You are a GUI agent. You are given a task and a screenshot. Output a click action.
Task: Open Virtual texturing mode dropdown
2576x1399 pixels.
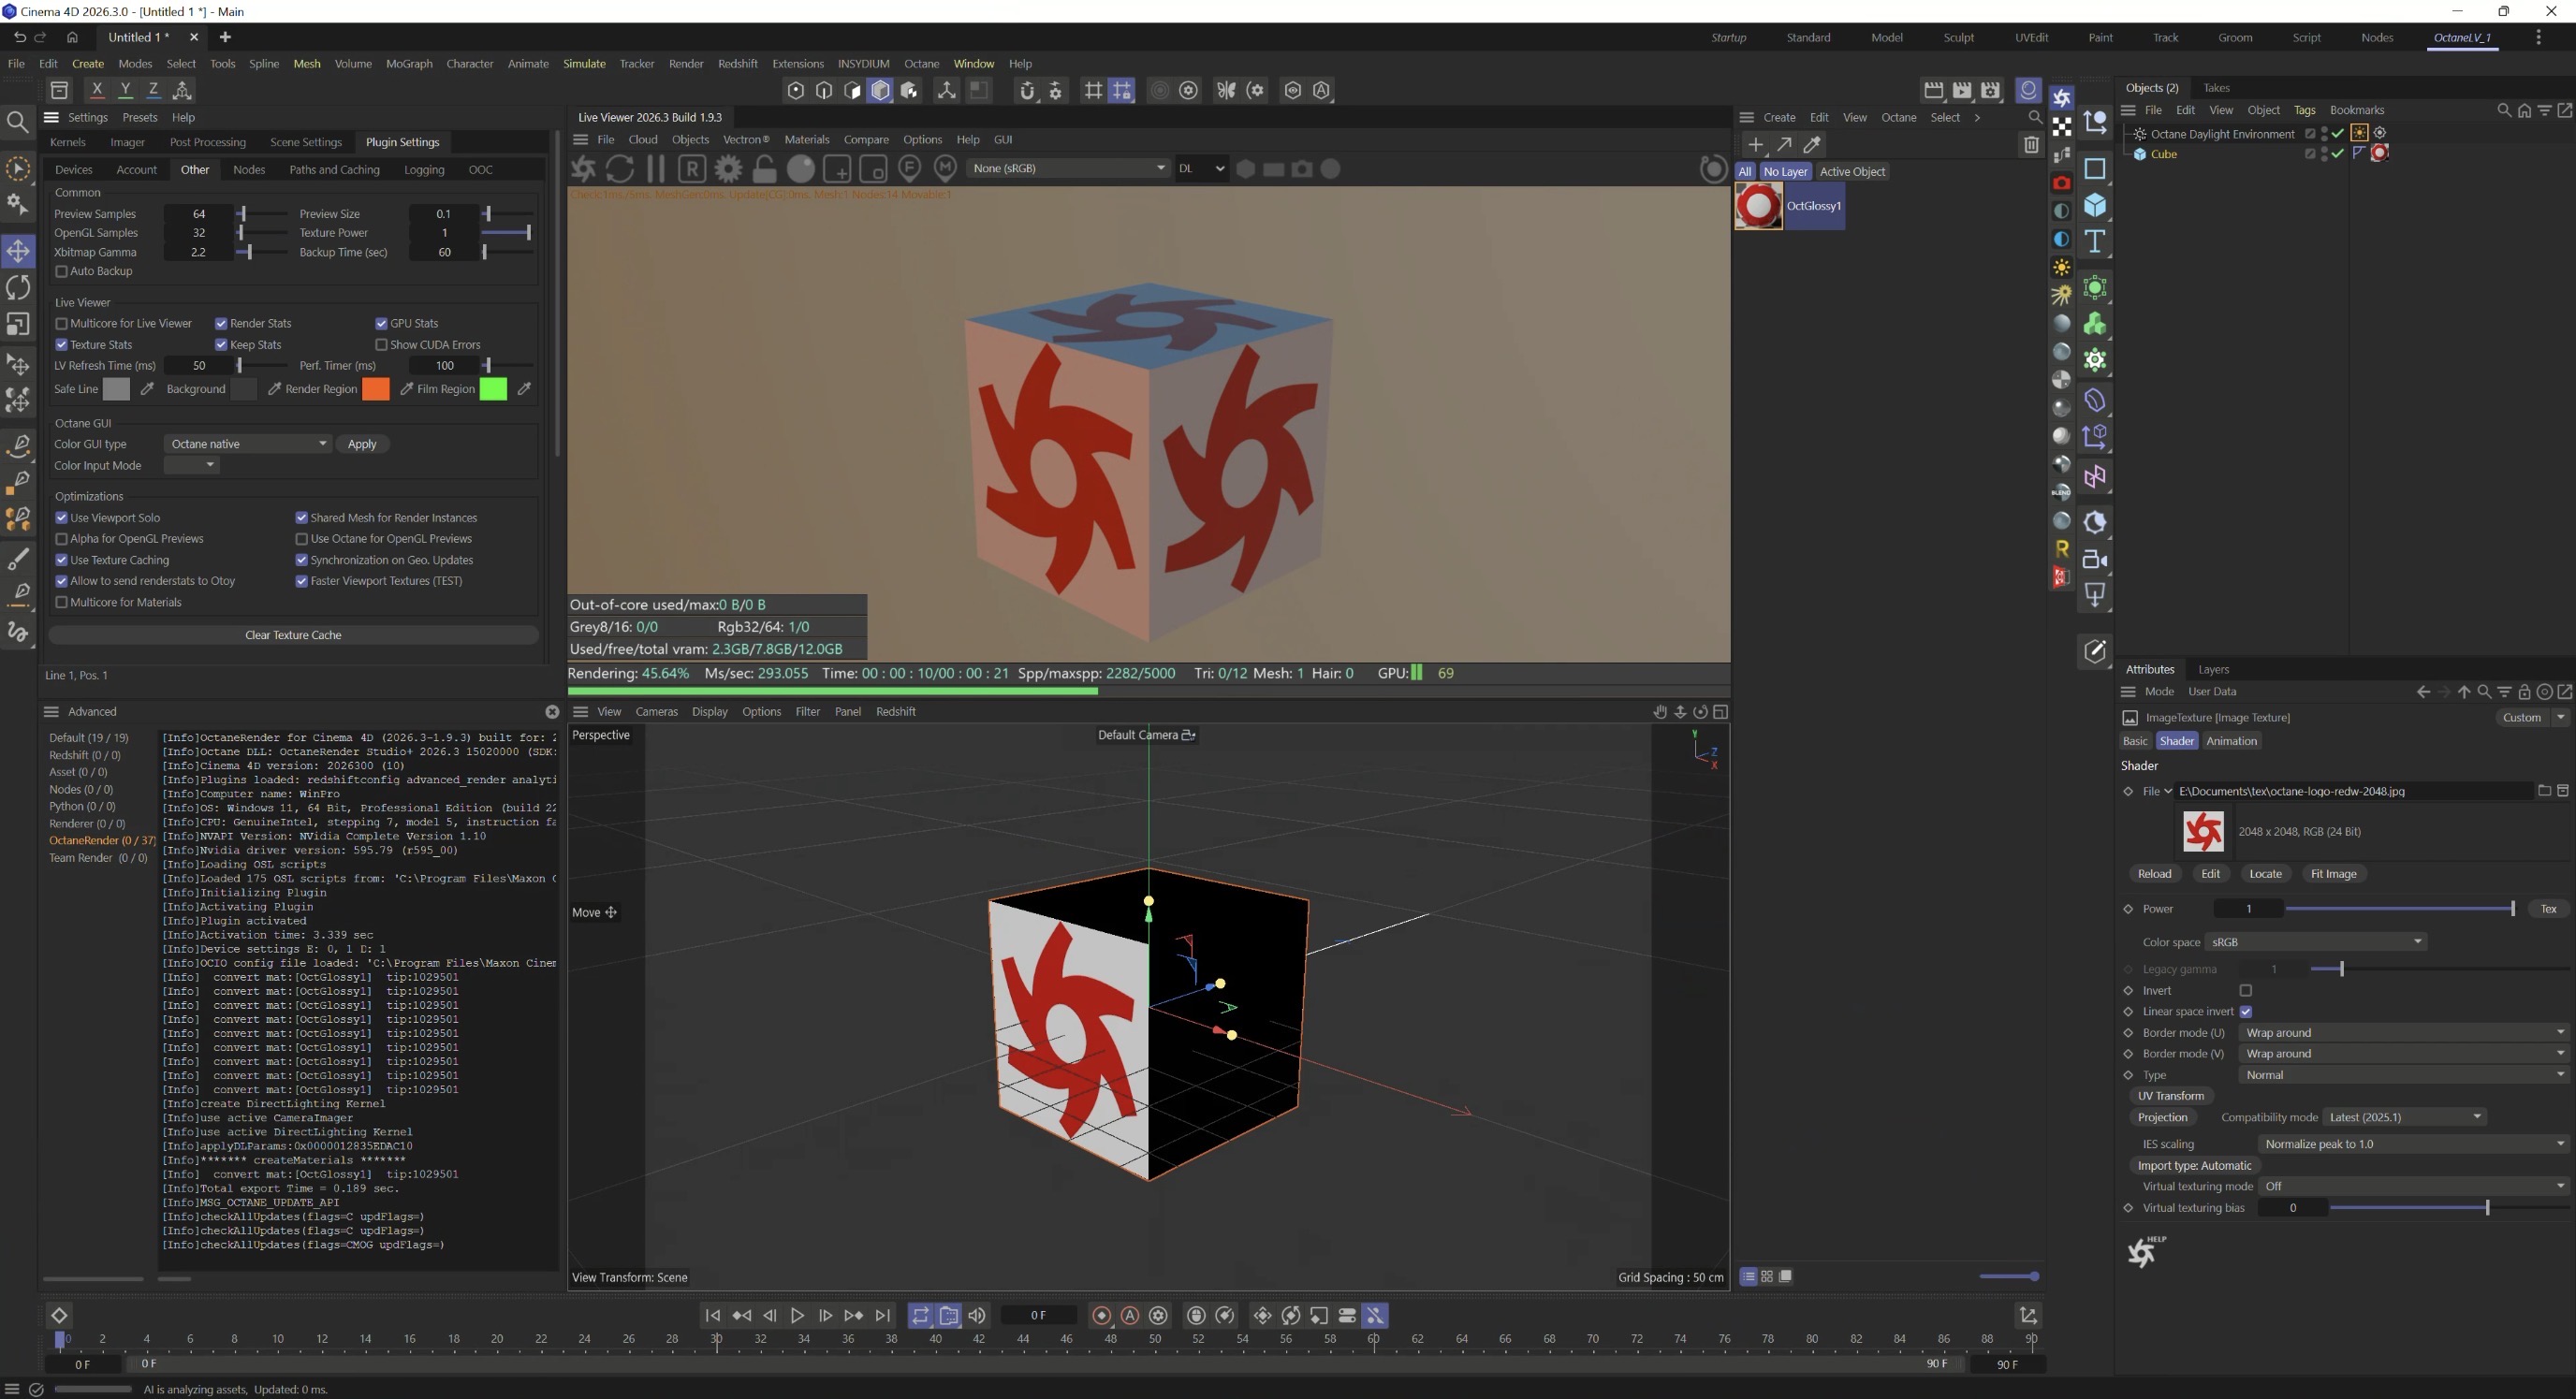pyautogui.click(x=2413, y=1186)
